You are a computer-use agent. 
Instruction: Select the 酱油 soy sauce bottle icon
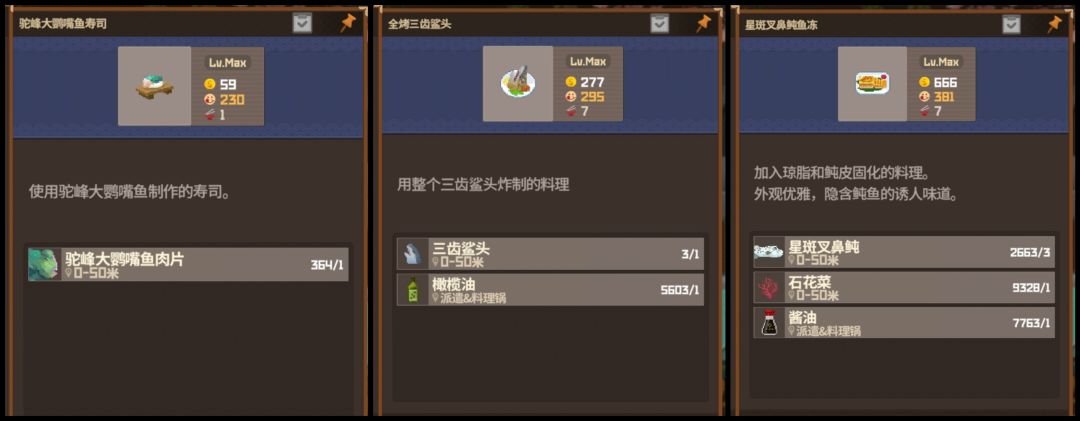pyautogui.click(x=769, y=322)
